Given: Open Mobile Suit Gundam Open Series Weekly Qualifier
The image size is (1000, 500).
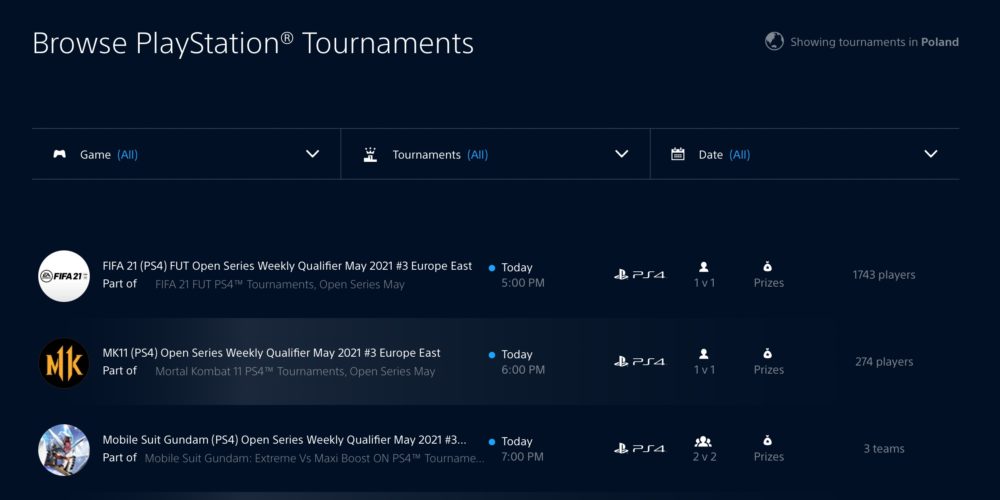Looking at the screenshot, I should click(284, 440).
